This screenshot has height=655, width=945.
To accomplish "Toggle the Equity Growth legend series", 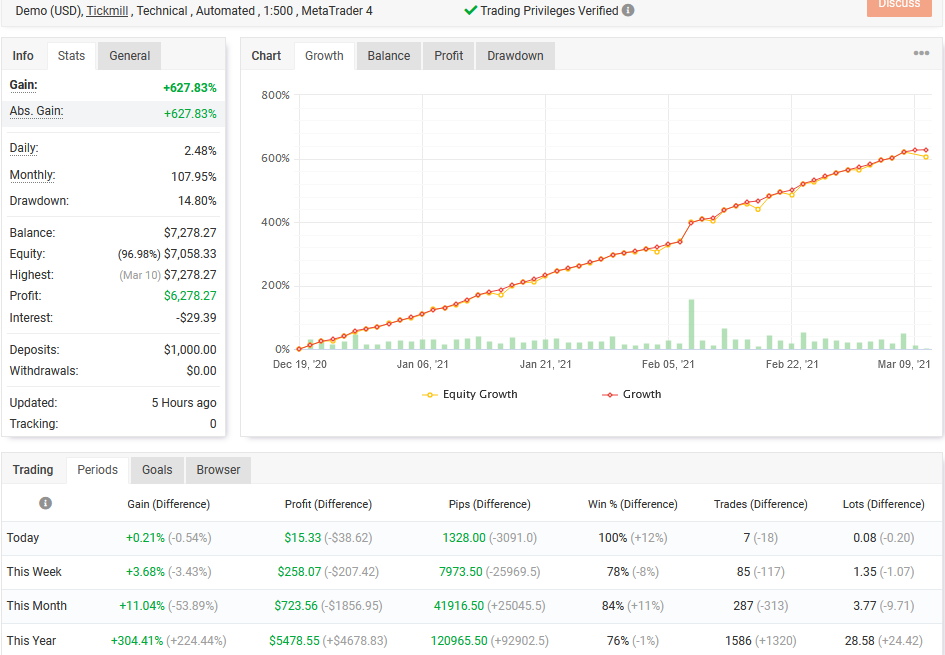I will 470,394.
